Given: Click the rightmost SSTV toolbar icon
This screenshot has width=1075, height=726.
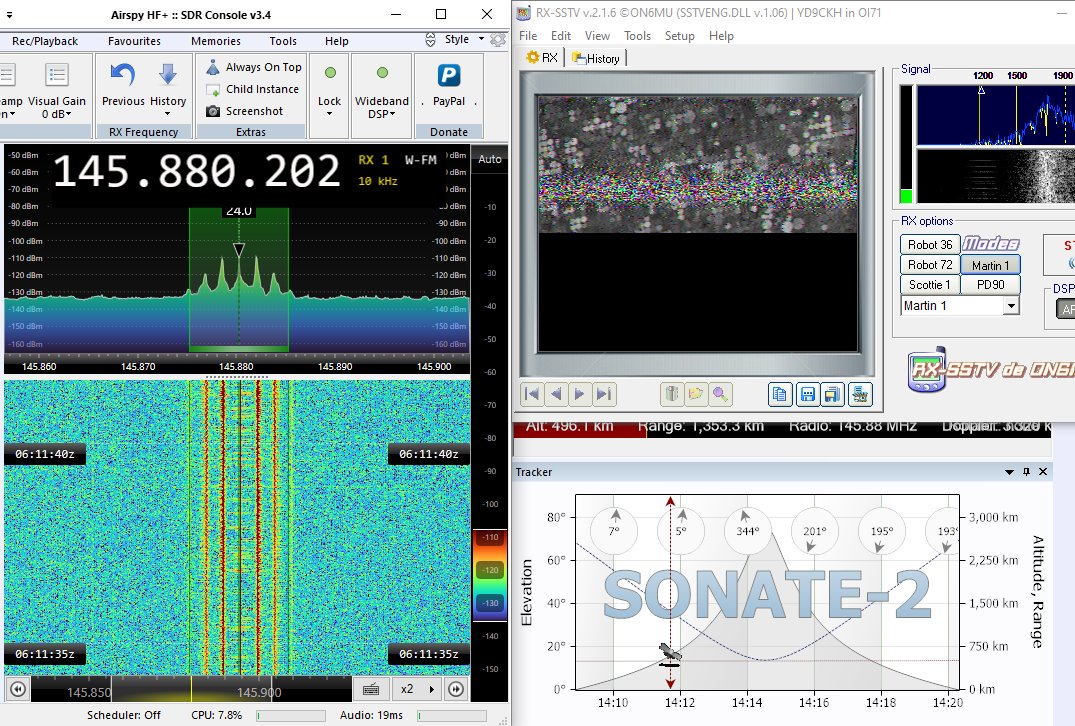Looking at the screenshot, I should [x=860, y=394].
